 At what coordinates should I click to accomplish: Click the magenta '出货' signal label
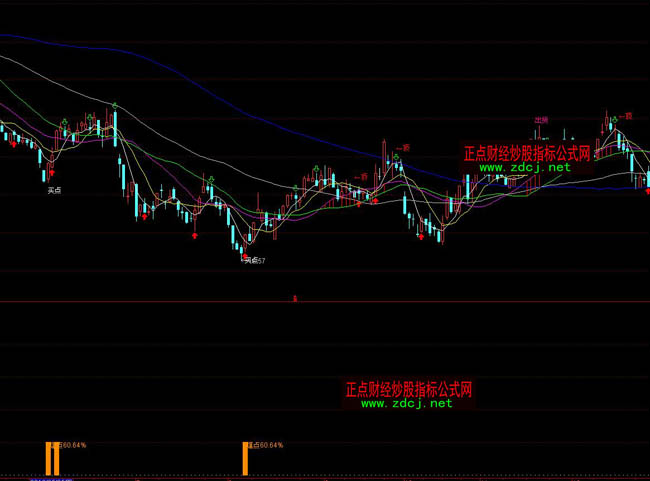(541, 119)
